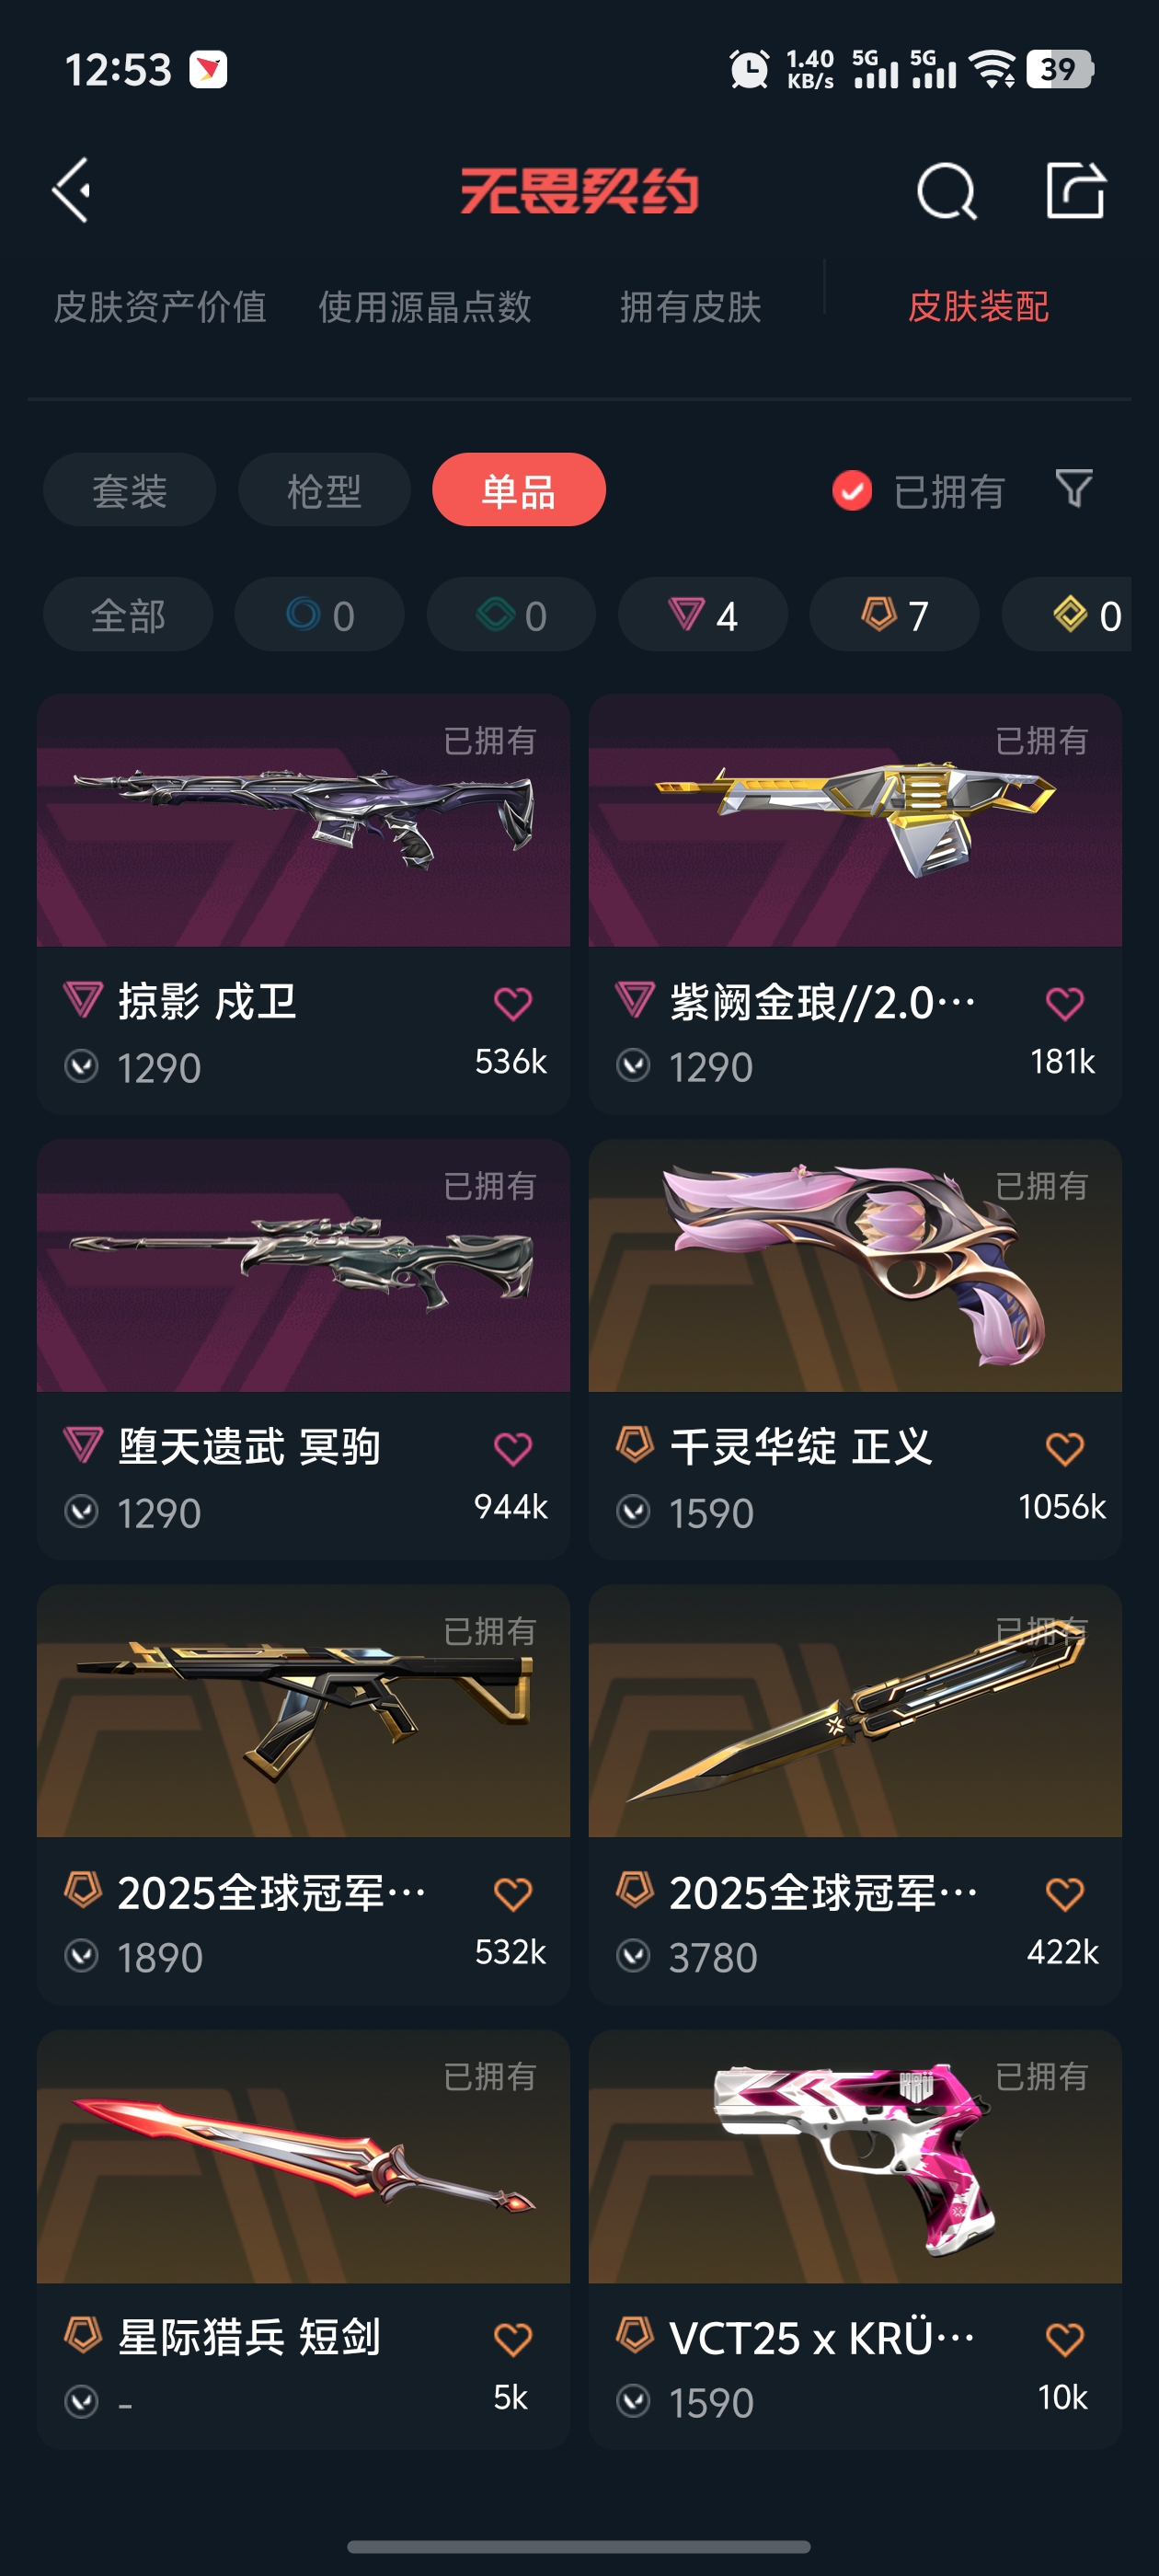This screenshot has height=2576, width=1159.
Task: Open the filter funnel icon
Action: click(x=1074, y=489)
